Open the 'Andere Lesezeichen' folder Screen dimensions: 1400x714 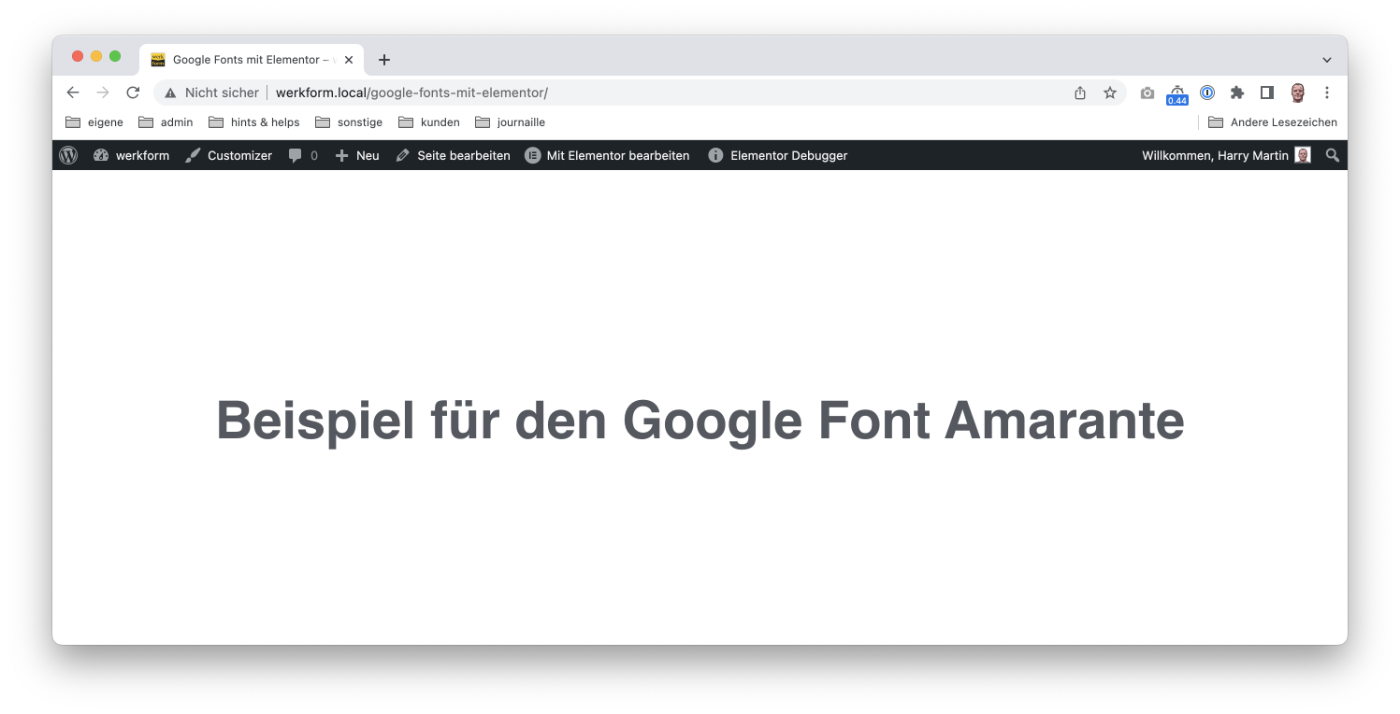click(1272, 122)
